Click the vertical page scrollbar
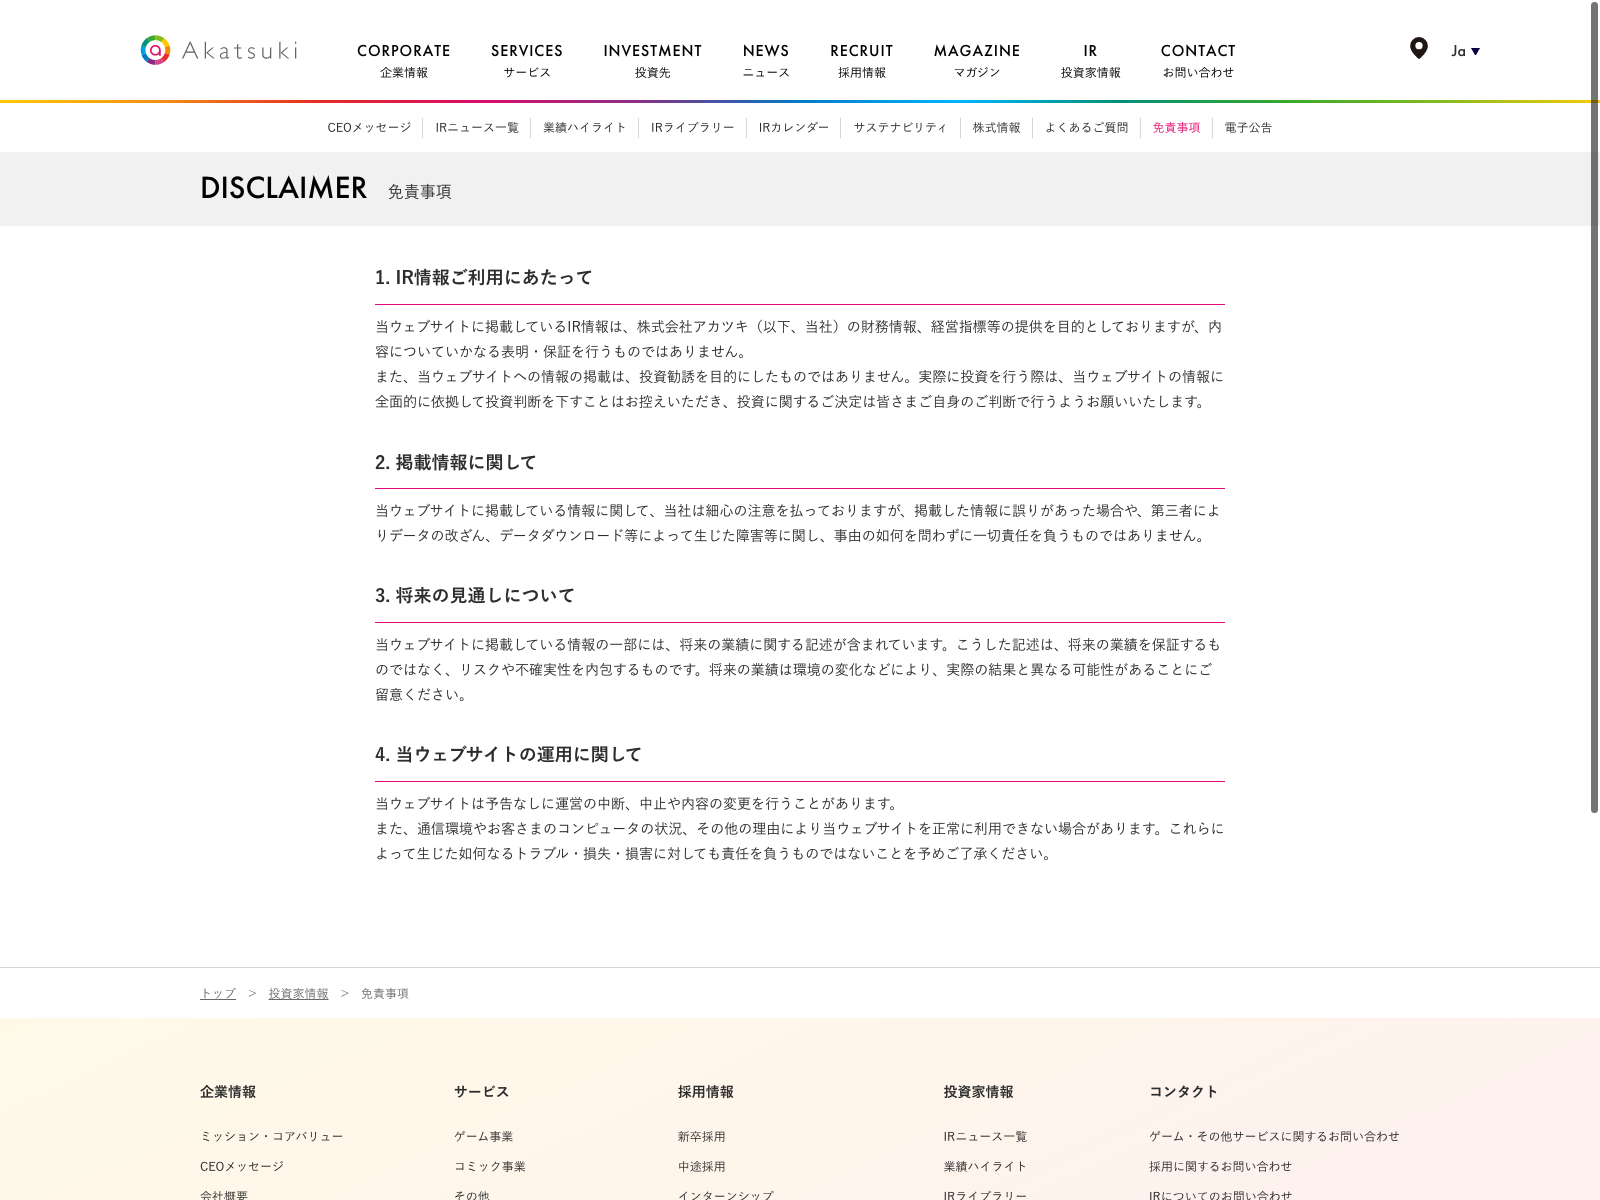This screenshot has height=1200, width=1600. coord(1594,400)
